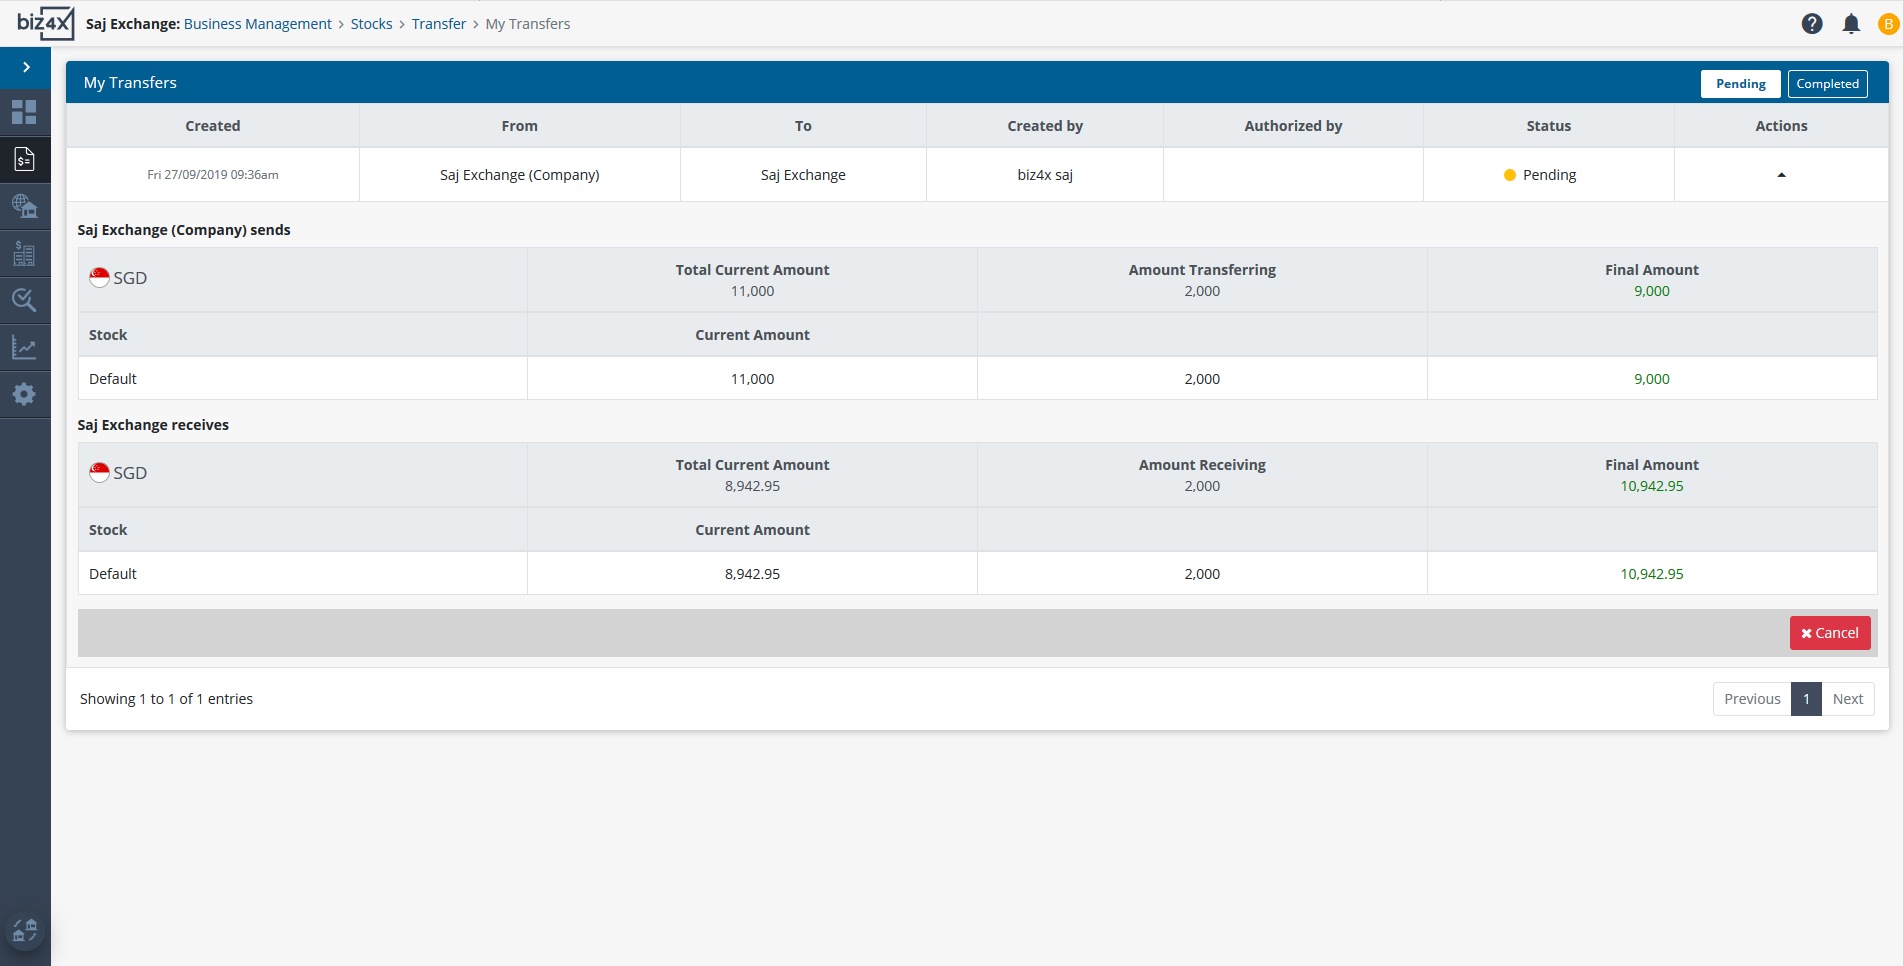Click the created date Fri 27/09/2019 09:36am

(213, 175)
